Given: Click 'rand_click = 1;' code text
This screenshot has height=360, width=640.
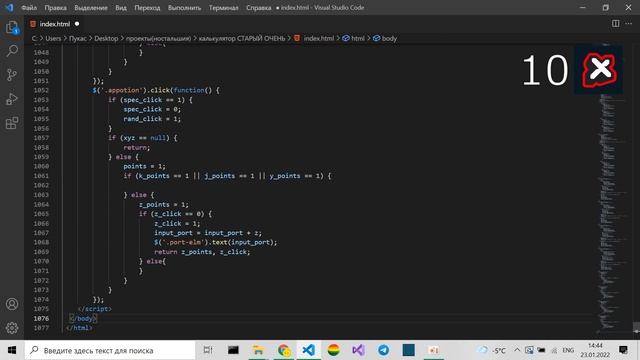Looking at the screenshot, I should point(152,119).
